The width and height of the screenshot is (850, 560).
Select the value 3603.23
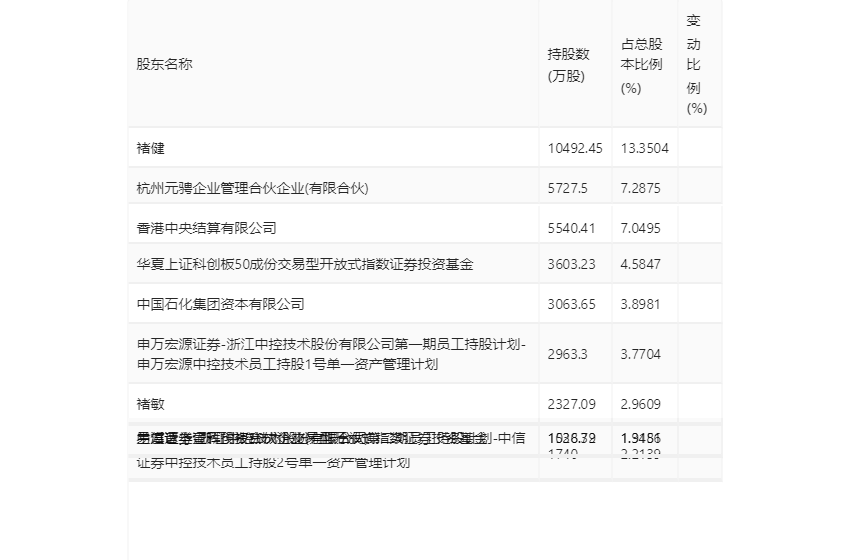point(571,264)
